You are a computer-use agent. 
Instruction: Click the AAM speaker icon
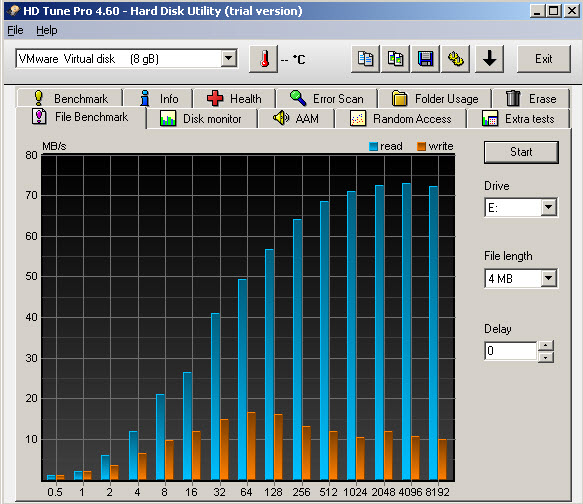click(281, 118)
